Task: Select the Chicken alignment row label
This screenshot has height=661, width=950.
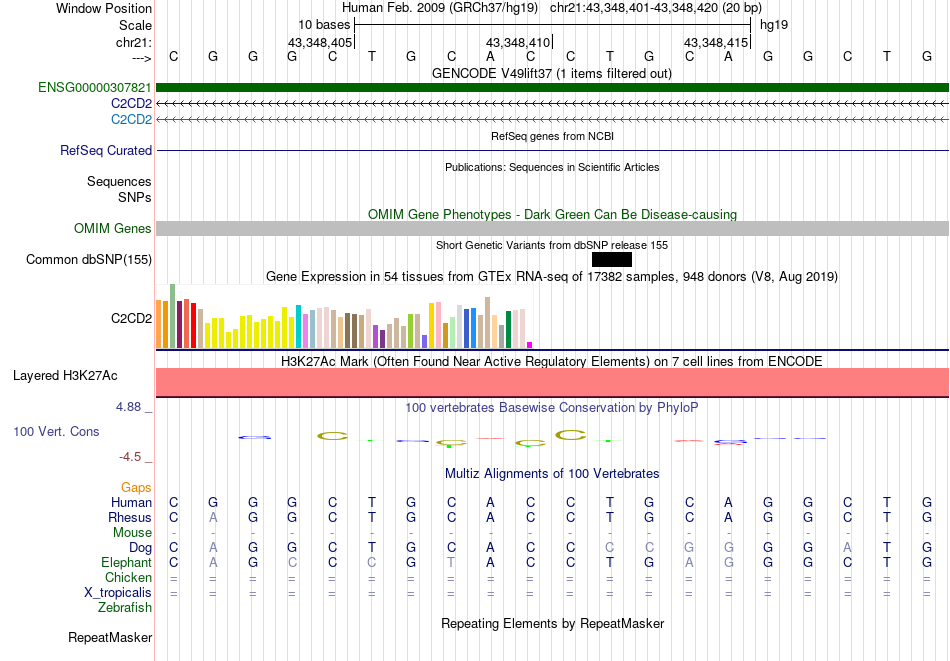Action: click(x=128, y=577)
